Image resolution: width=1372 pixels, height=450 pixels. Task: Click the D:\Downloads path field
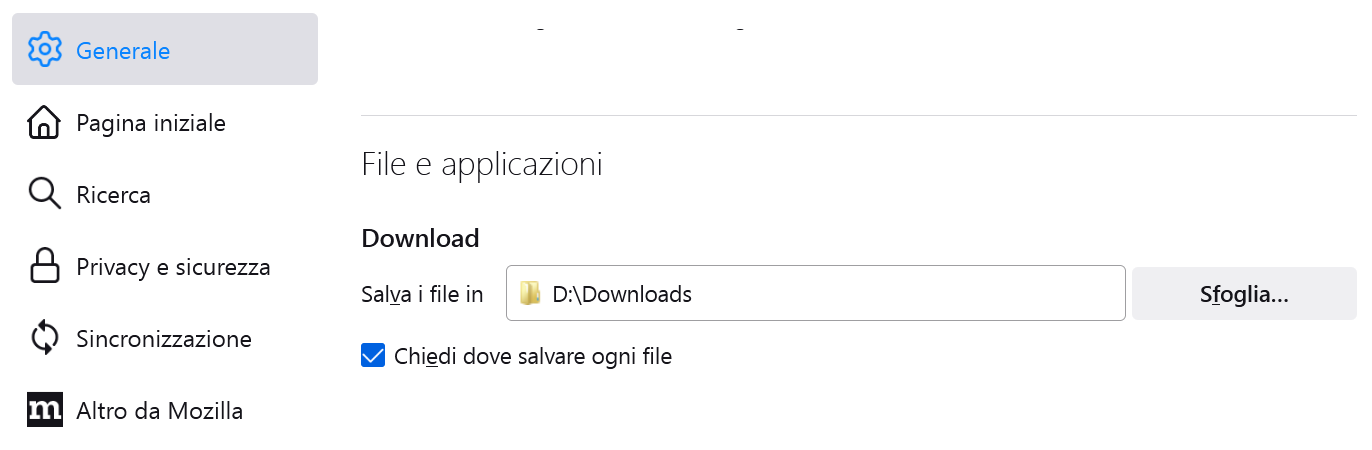[x=815, y=294]
